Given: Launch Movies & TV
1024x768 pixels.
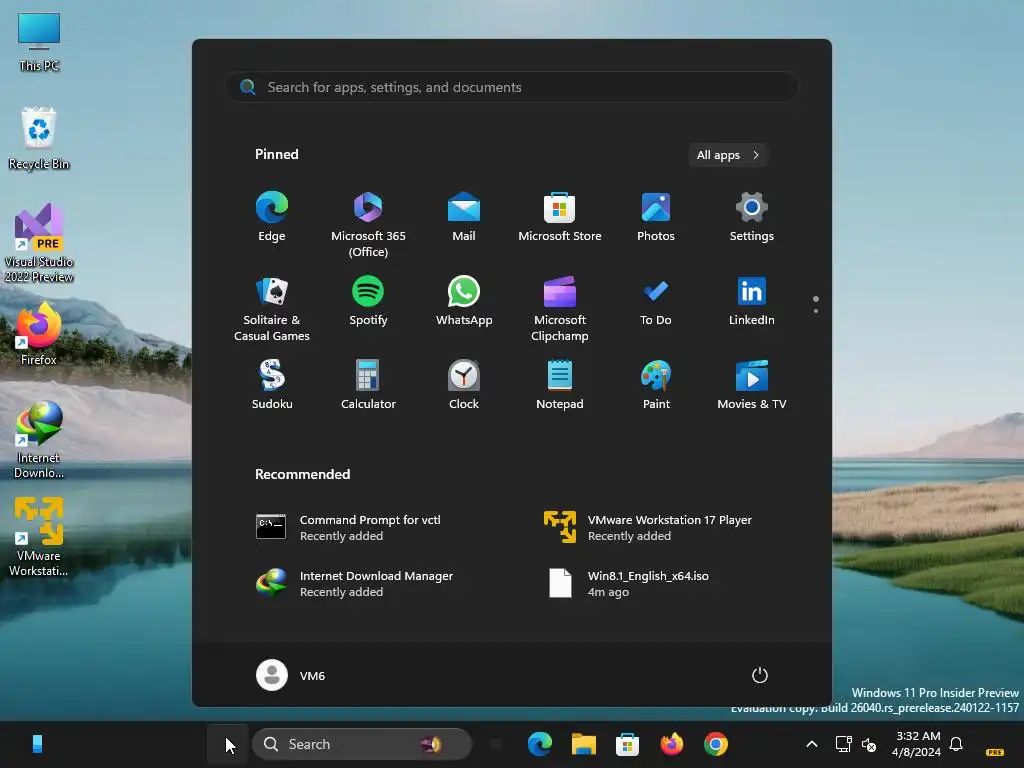Looking at the screenshot, I should click(752, 385).
